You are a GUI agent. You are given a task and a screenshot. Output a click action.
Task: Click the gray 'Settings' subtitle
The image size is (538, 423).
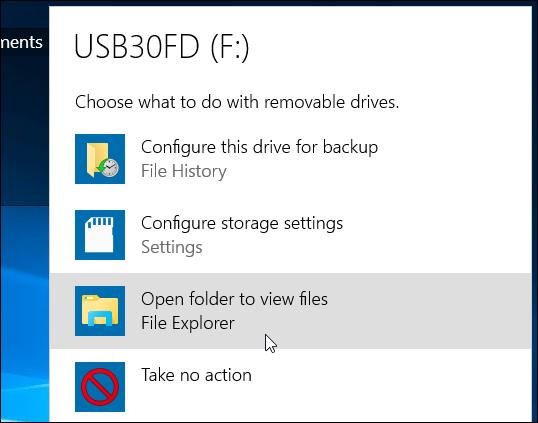(x=172, y=247)
